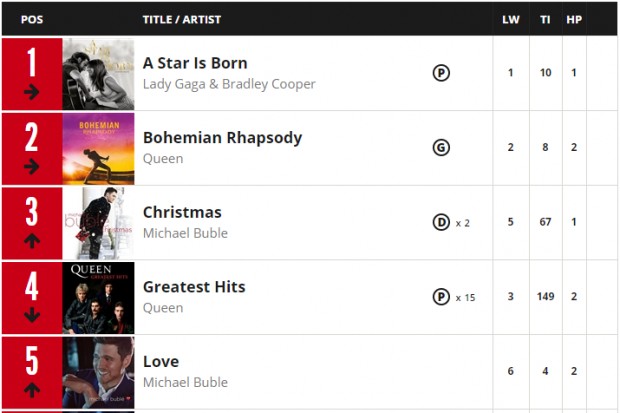
Task: Click the HP column header
Action: 574,19
